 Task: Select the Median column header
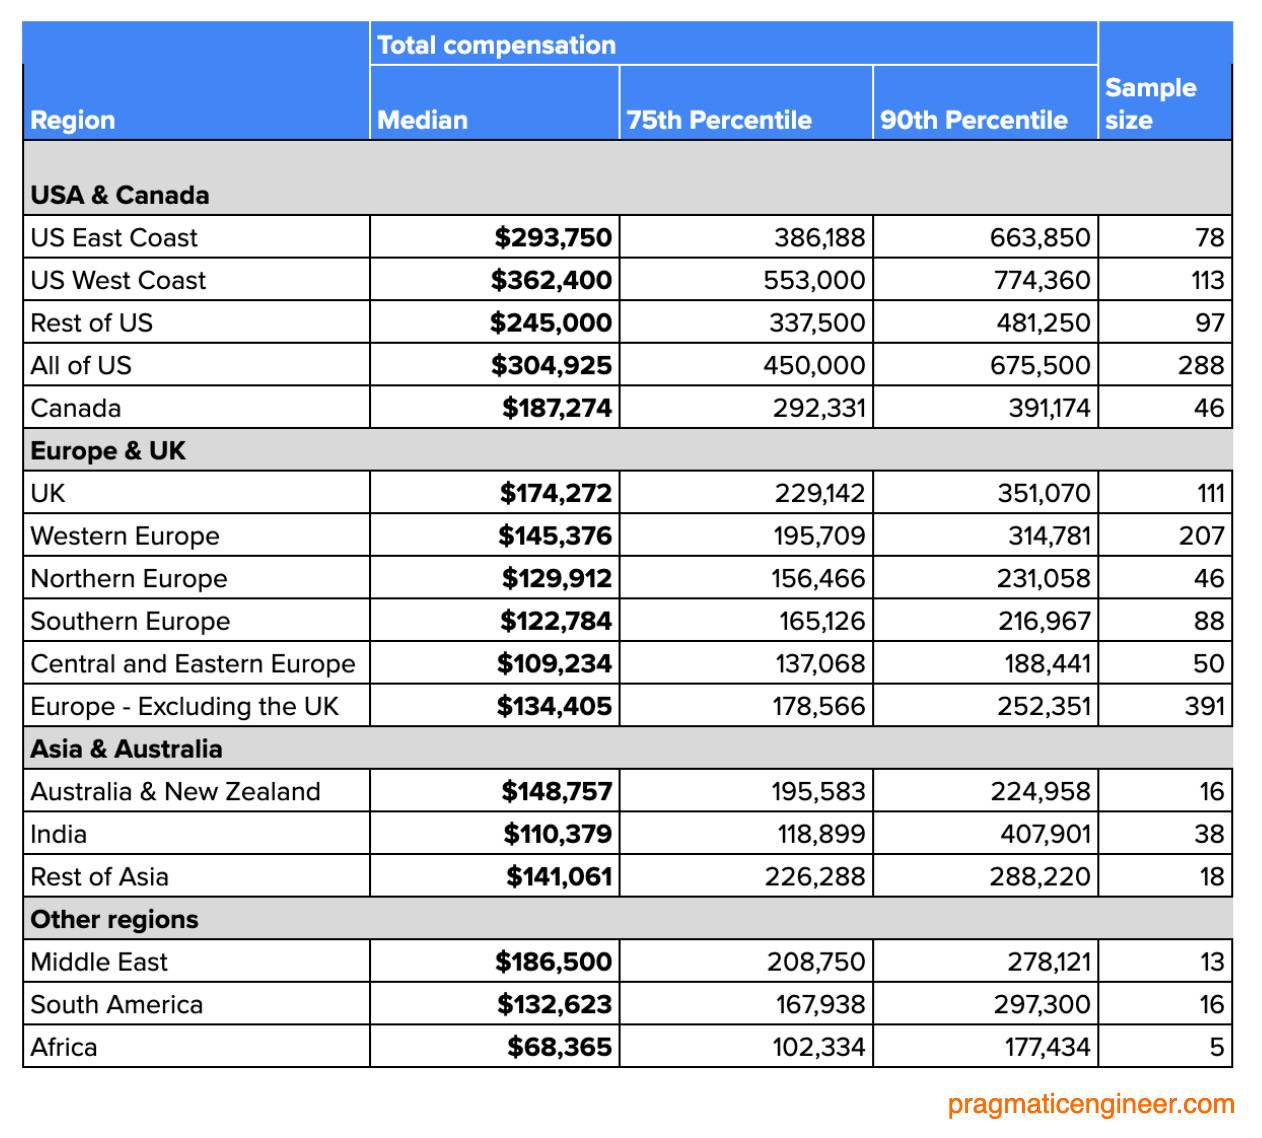click(x=423, y=120)
